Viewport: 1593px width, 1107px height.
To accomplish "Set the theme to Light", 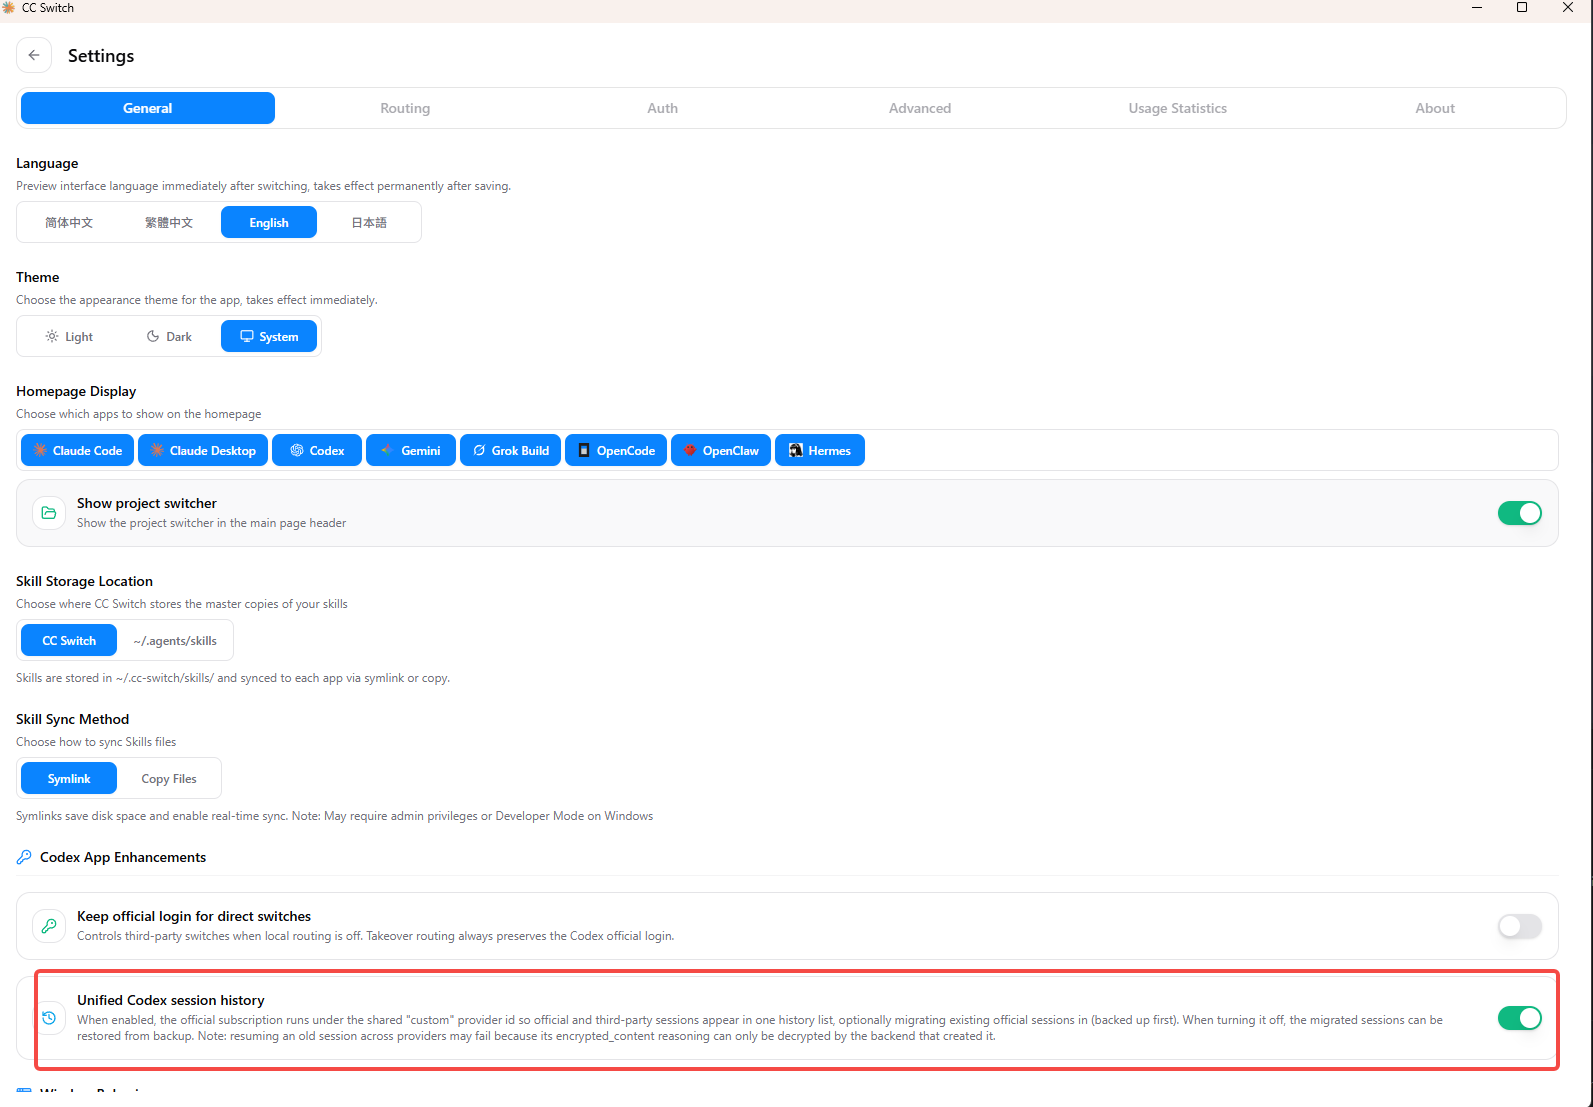I will coord(69,336).
